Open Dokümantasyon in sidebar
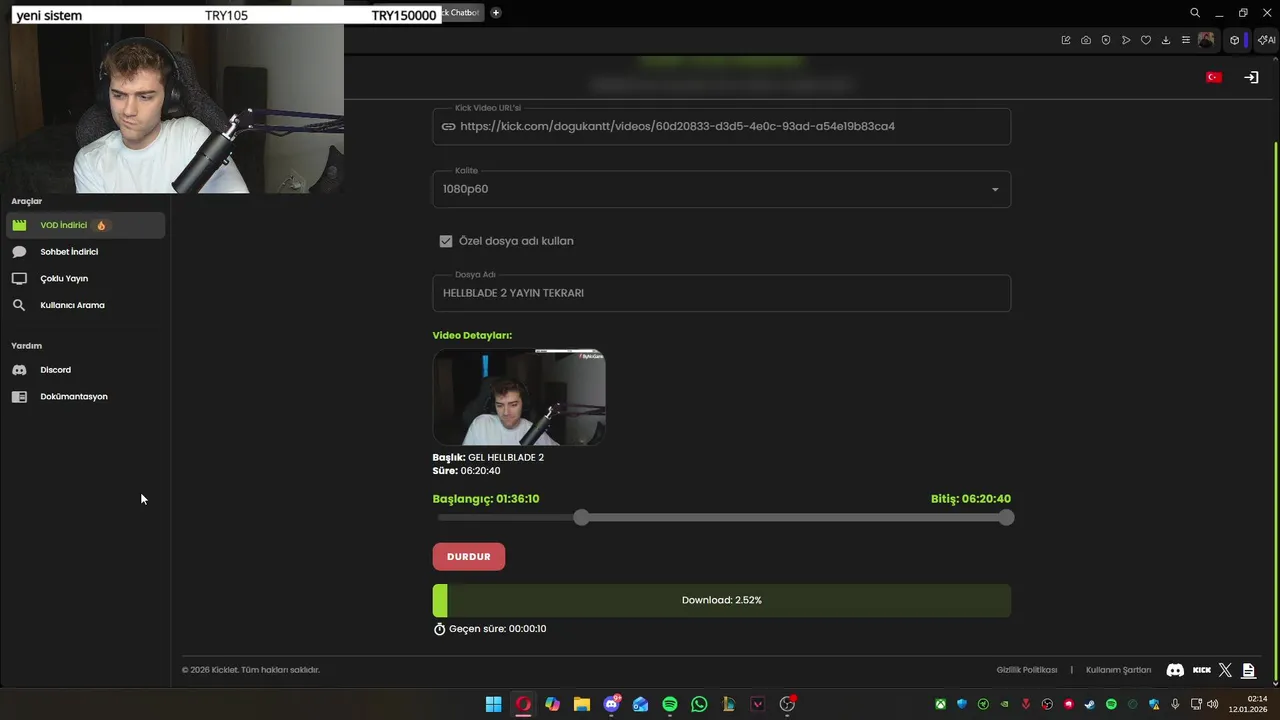 85,397
